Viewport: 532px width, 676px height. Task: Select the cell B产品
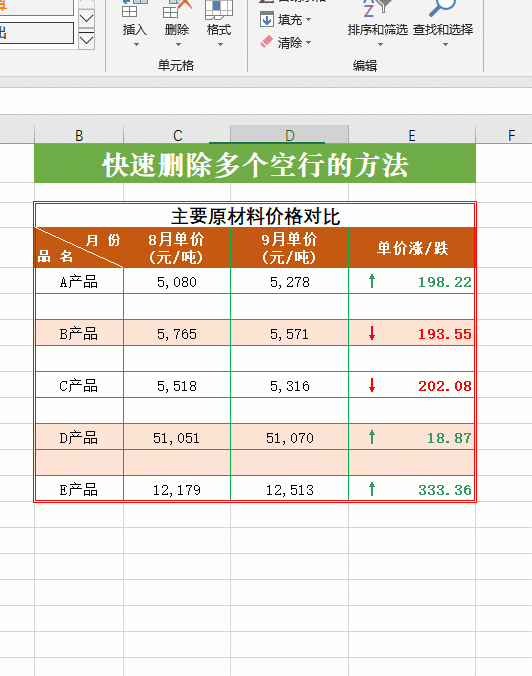tap(79, 333)
